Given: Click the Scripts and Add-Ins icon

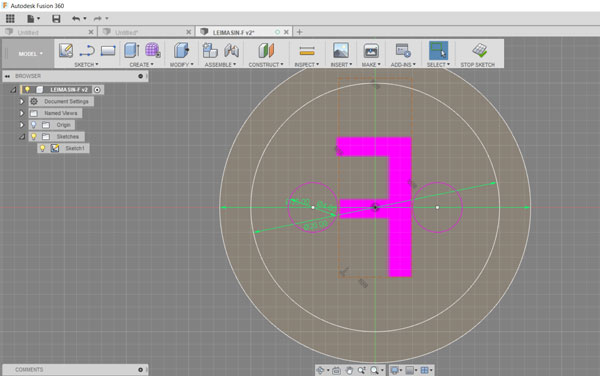Looking at the screenshot, I should point(403,50).
